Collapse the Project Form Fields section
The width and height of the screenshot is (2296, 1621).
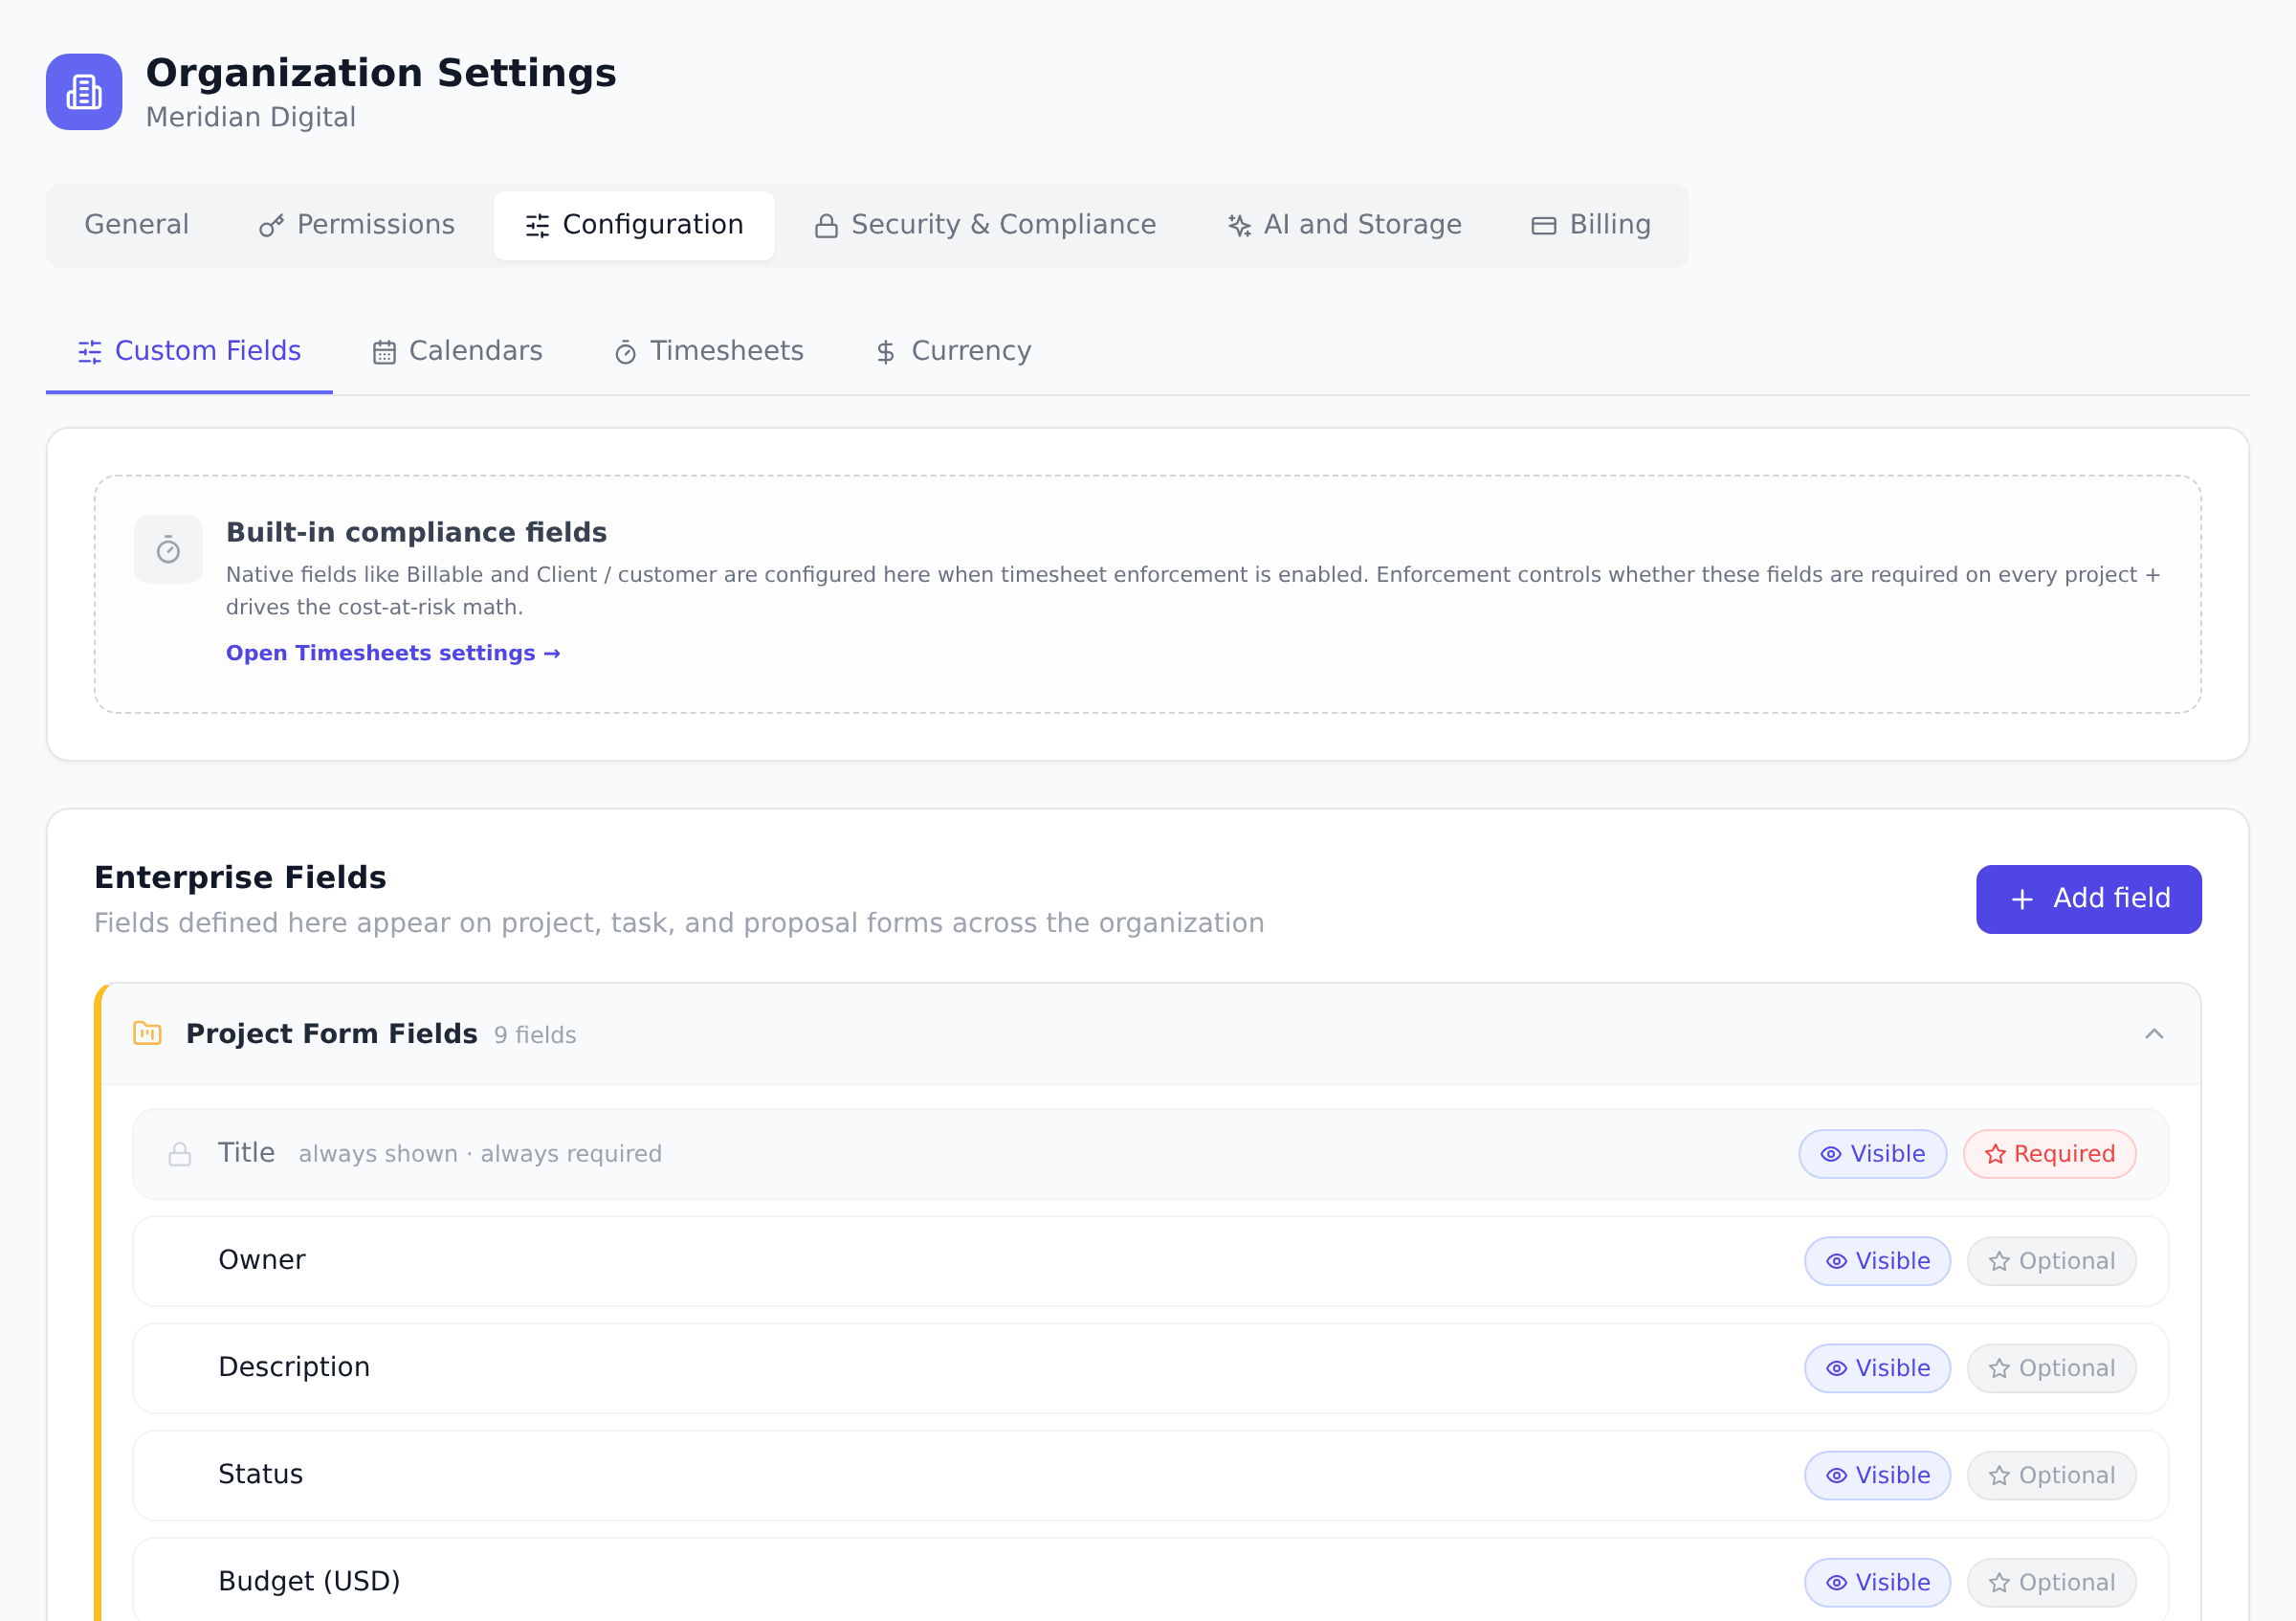click(x=2154, y=1034)
